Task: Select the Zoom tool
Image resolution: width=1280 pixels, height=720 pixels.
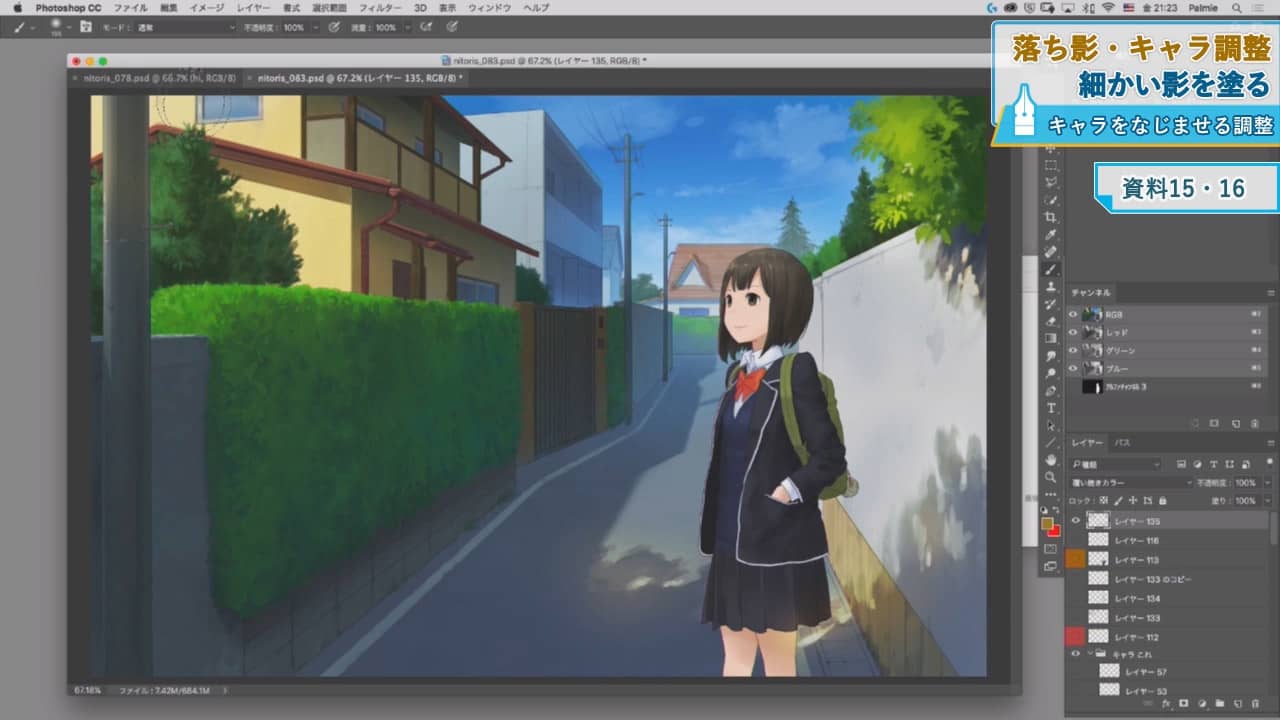Action: [x=1051, y=477]
